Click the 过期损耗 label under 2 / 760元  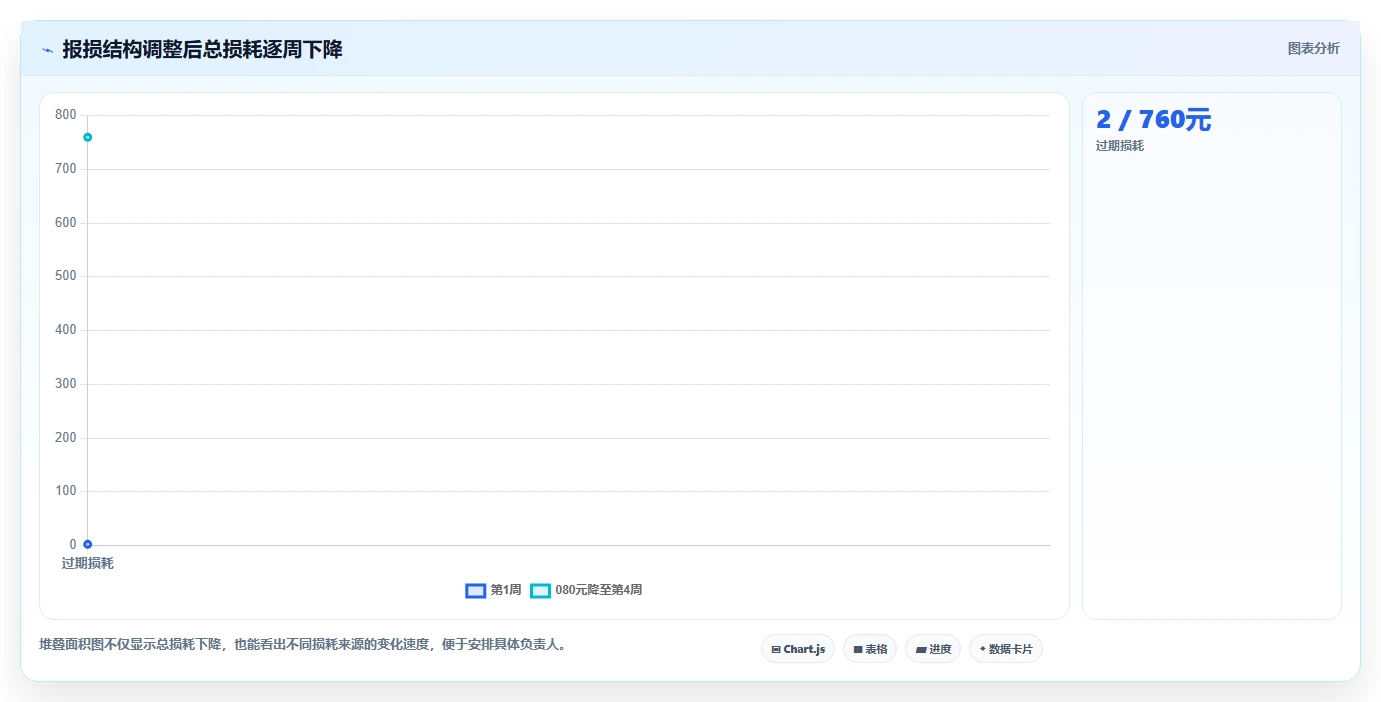(x=1120, y=146)
